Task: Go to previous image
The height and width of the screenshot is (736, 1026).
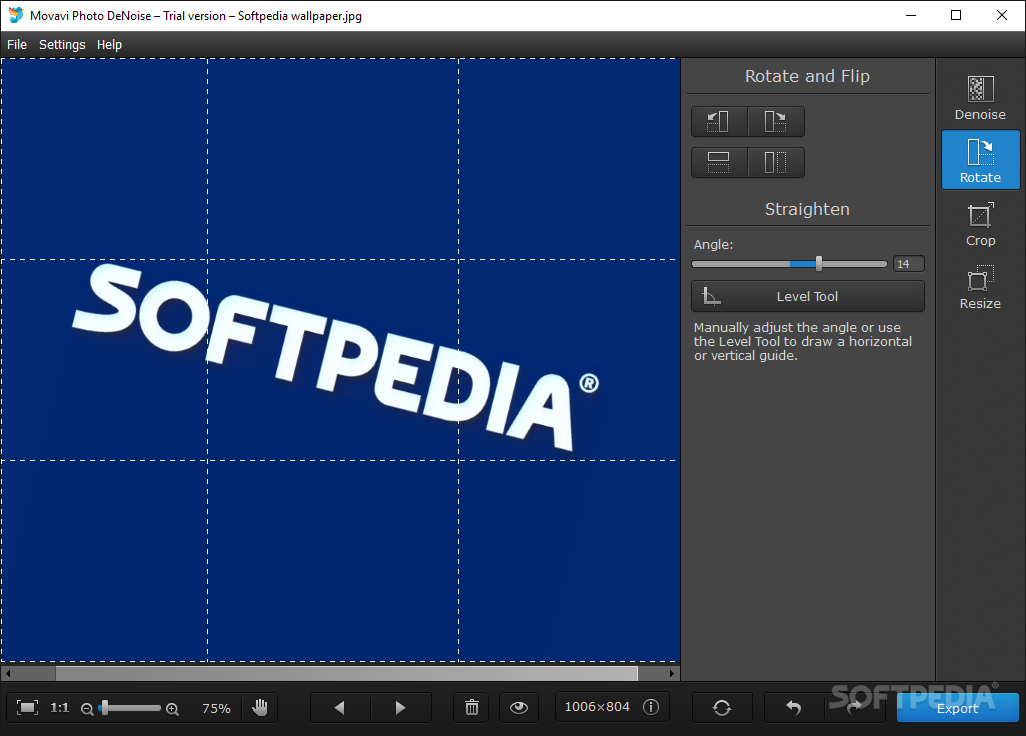Action: click(x=340, y=707)
